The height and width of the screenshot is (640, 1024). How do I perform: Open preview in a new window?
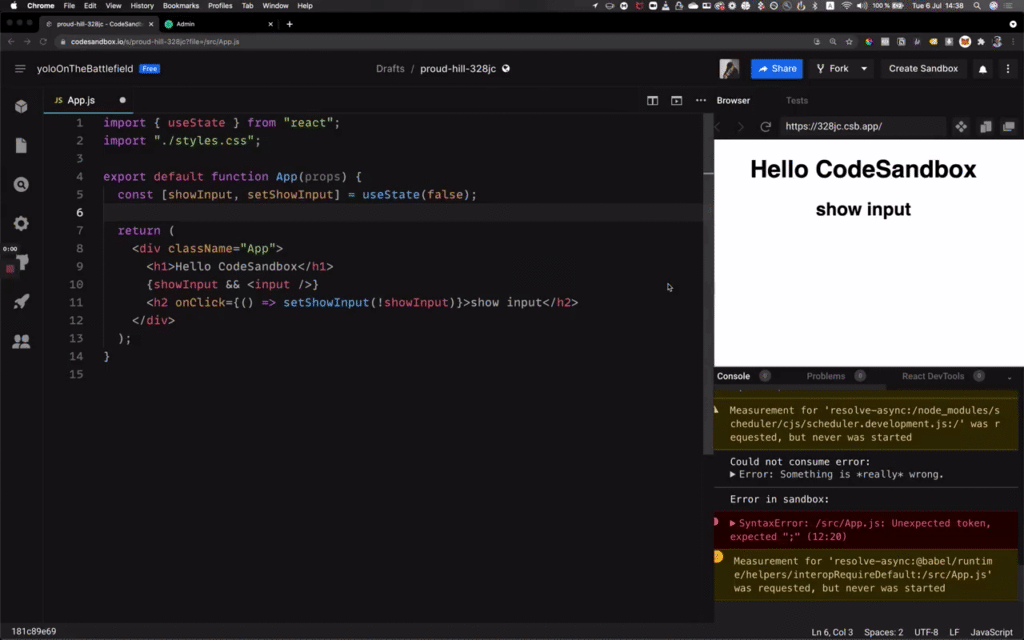coord(1010,127)
